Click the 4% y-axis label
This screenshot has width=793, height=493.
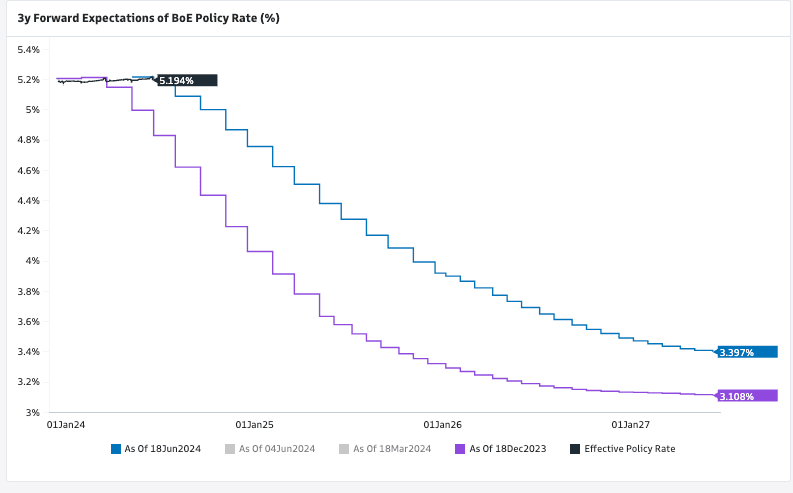pos(31,261)
